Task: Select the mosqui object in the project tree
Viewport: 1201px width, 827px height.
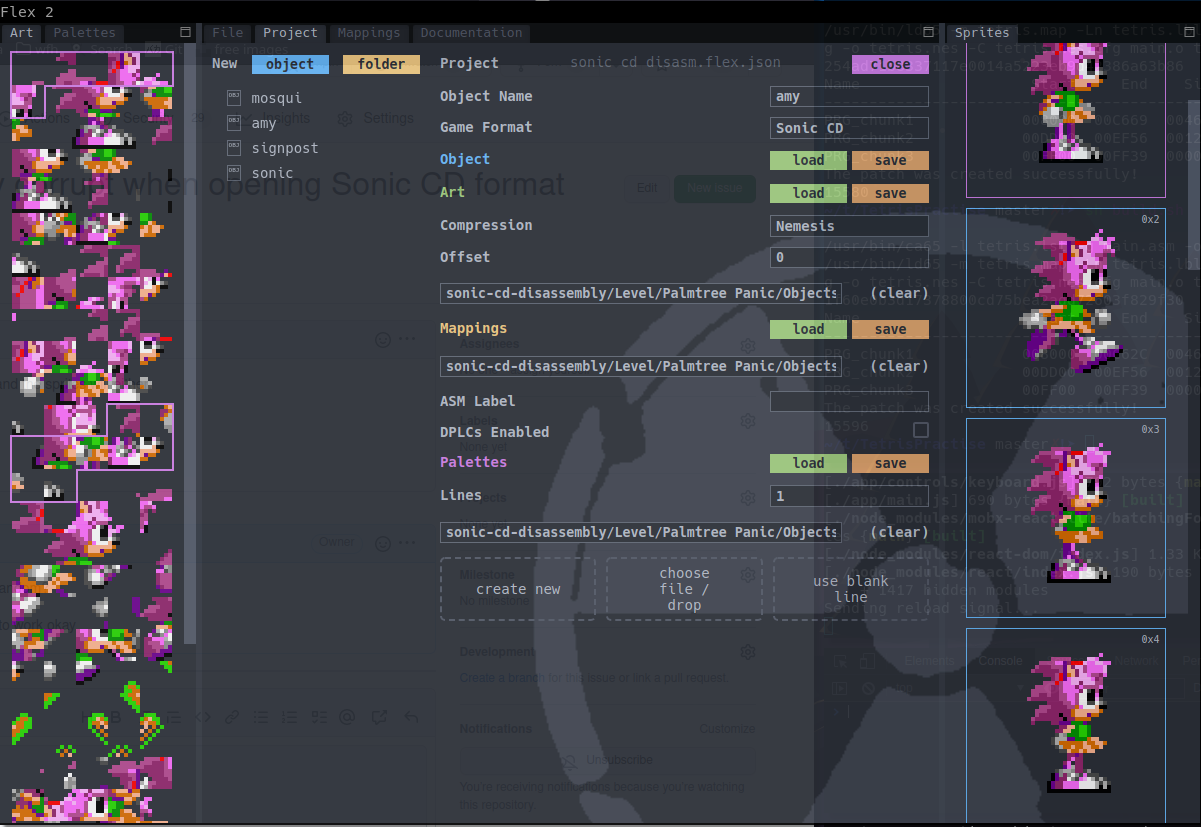Action: coord(276,98)
